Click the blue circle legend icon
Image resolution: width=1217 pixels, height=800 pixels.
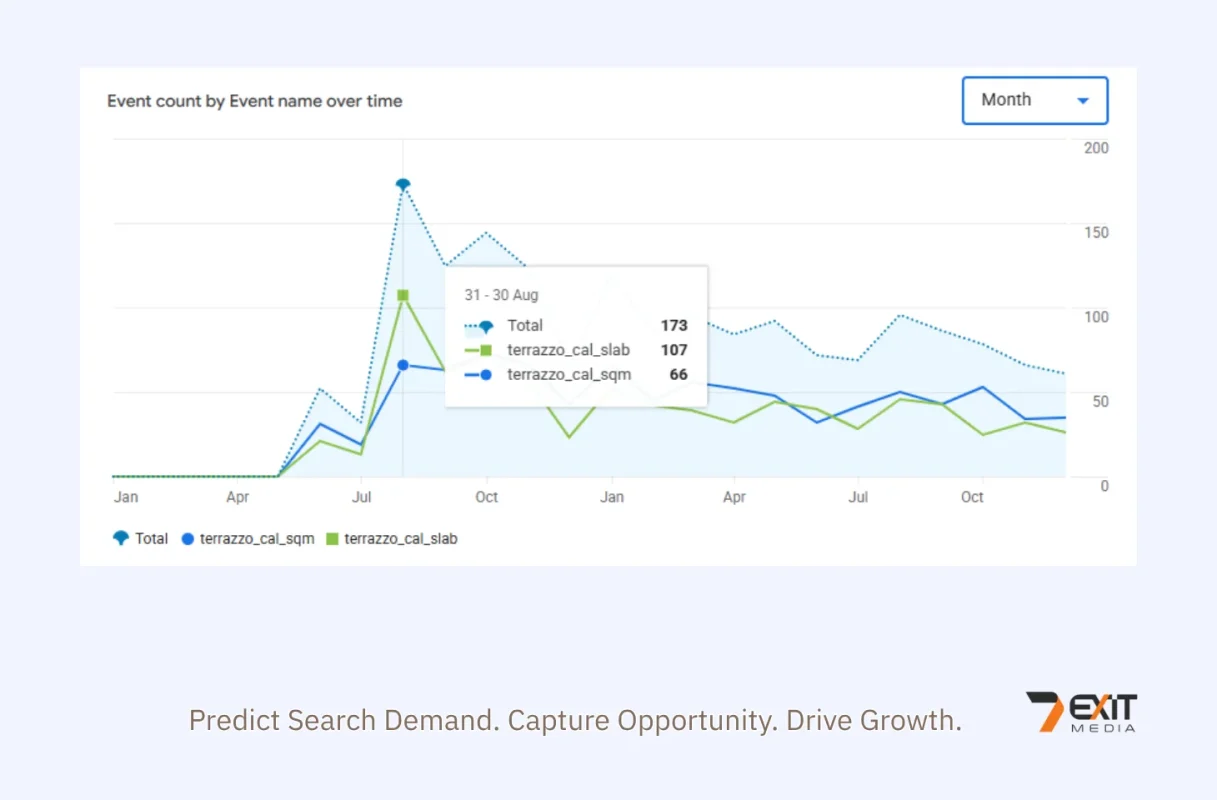tap(187, 538)
